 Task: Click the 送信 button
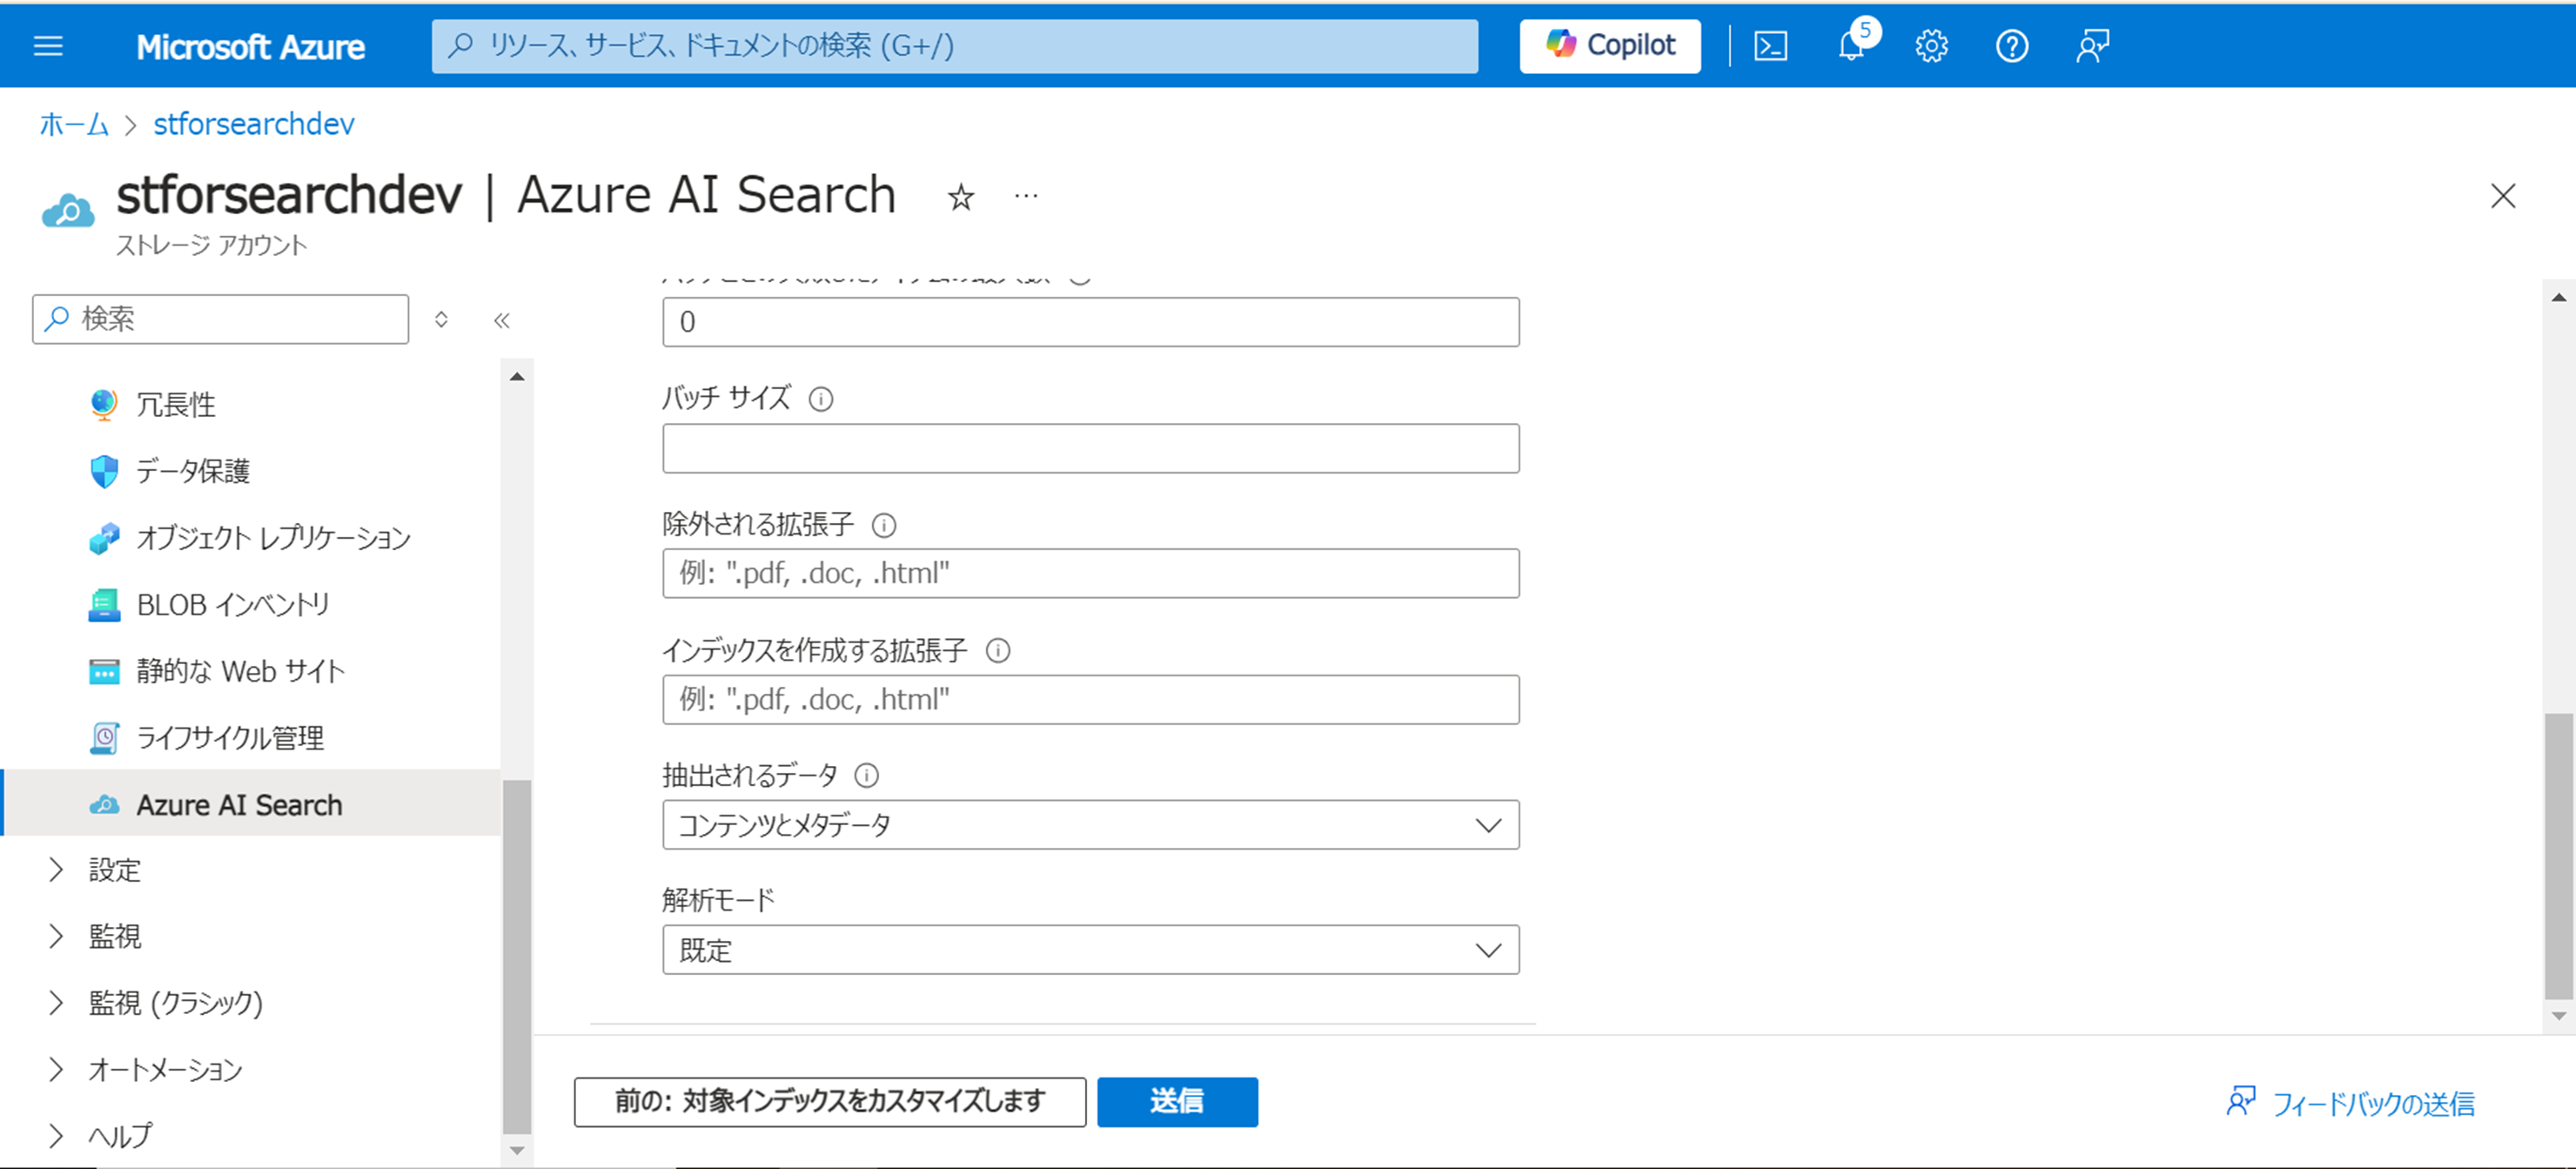point(1177,1102)
